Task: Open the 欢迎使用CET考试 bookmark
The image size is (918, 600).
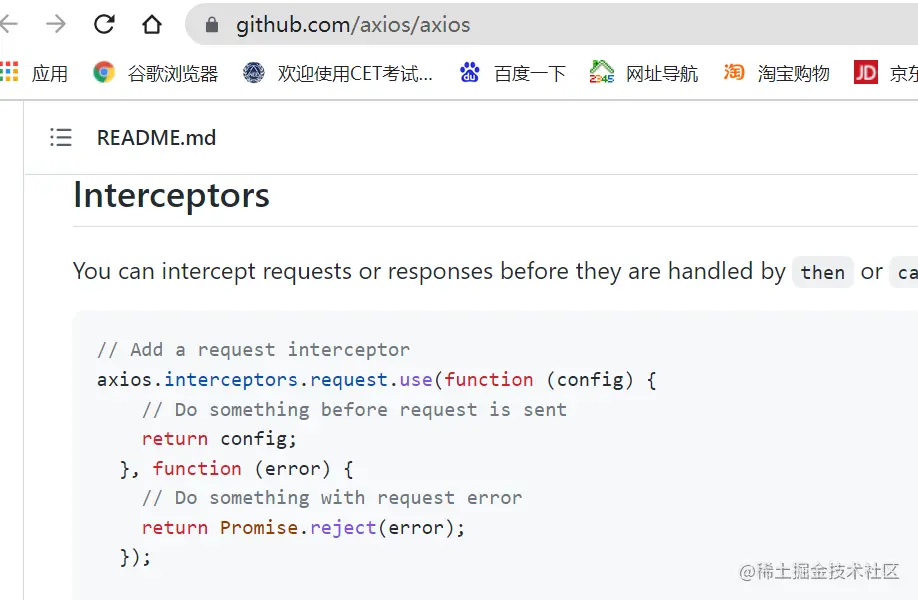Action: coord(338,73)
